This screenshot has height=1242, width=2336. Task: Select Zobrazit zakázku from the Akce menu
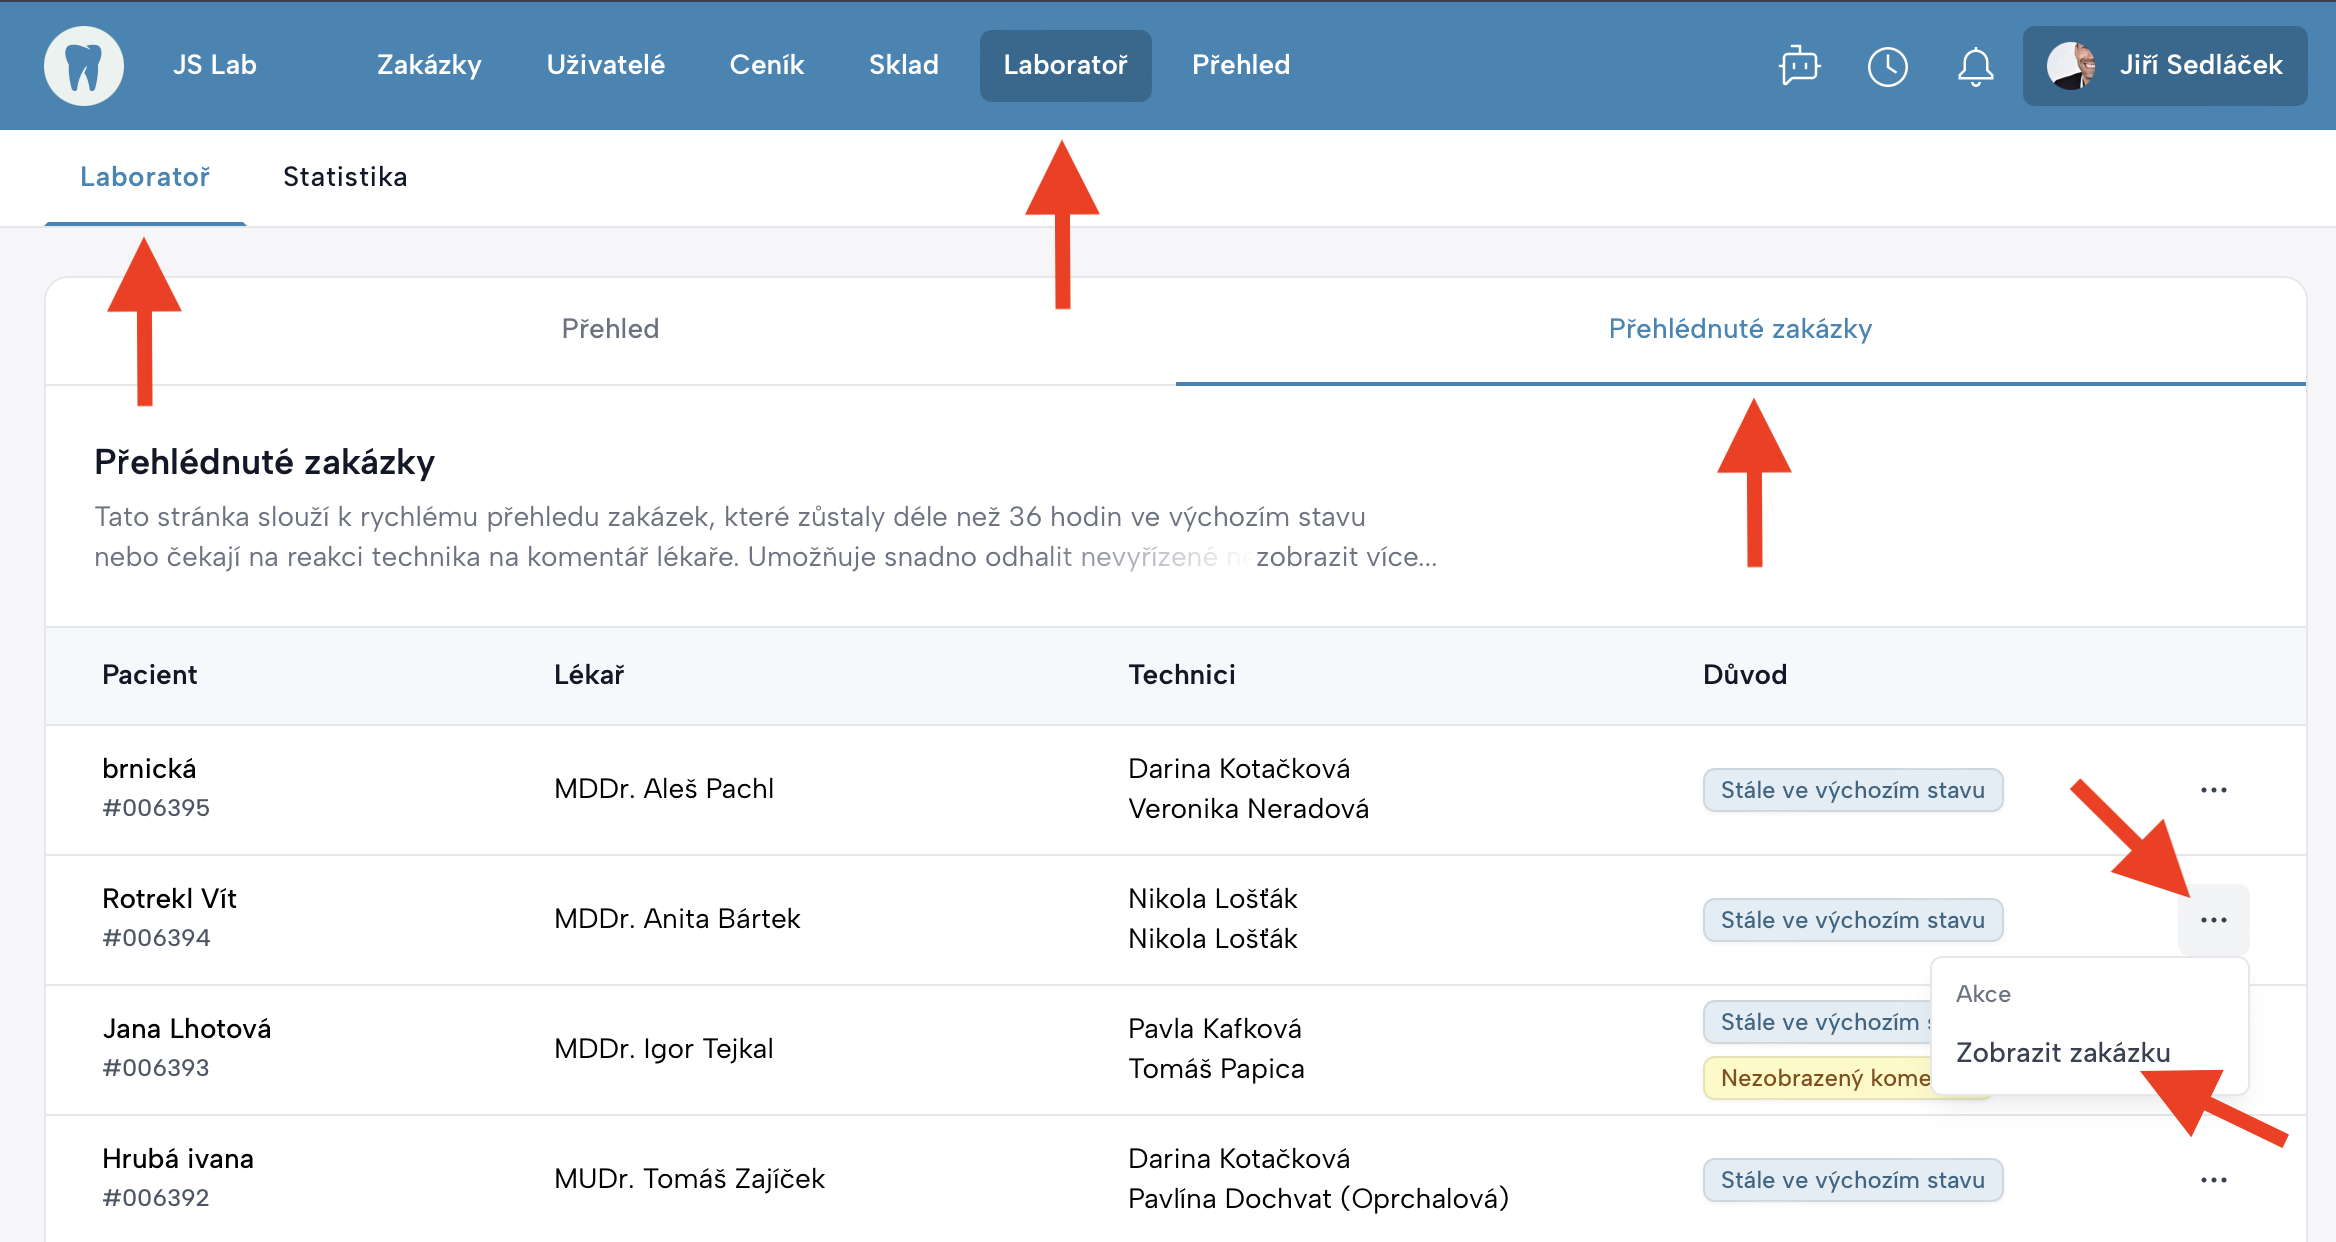tap(2062, 1052)
